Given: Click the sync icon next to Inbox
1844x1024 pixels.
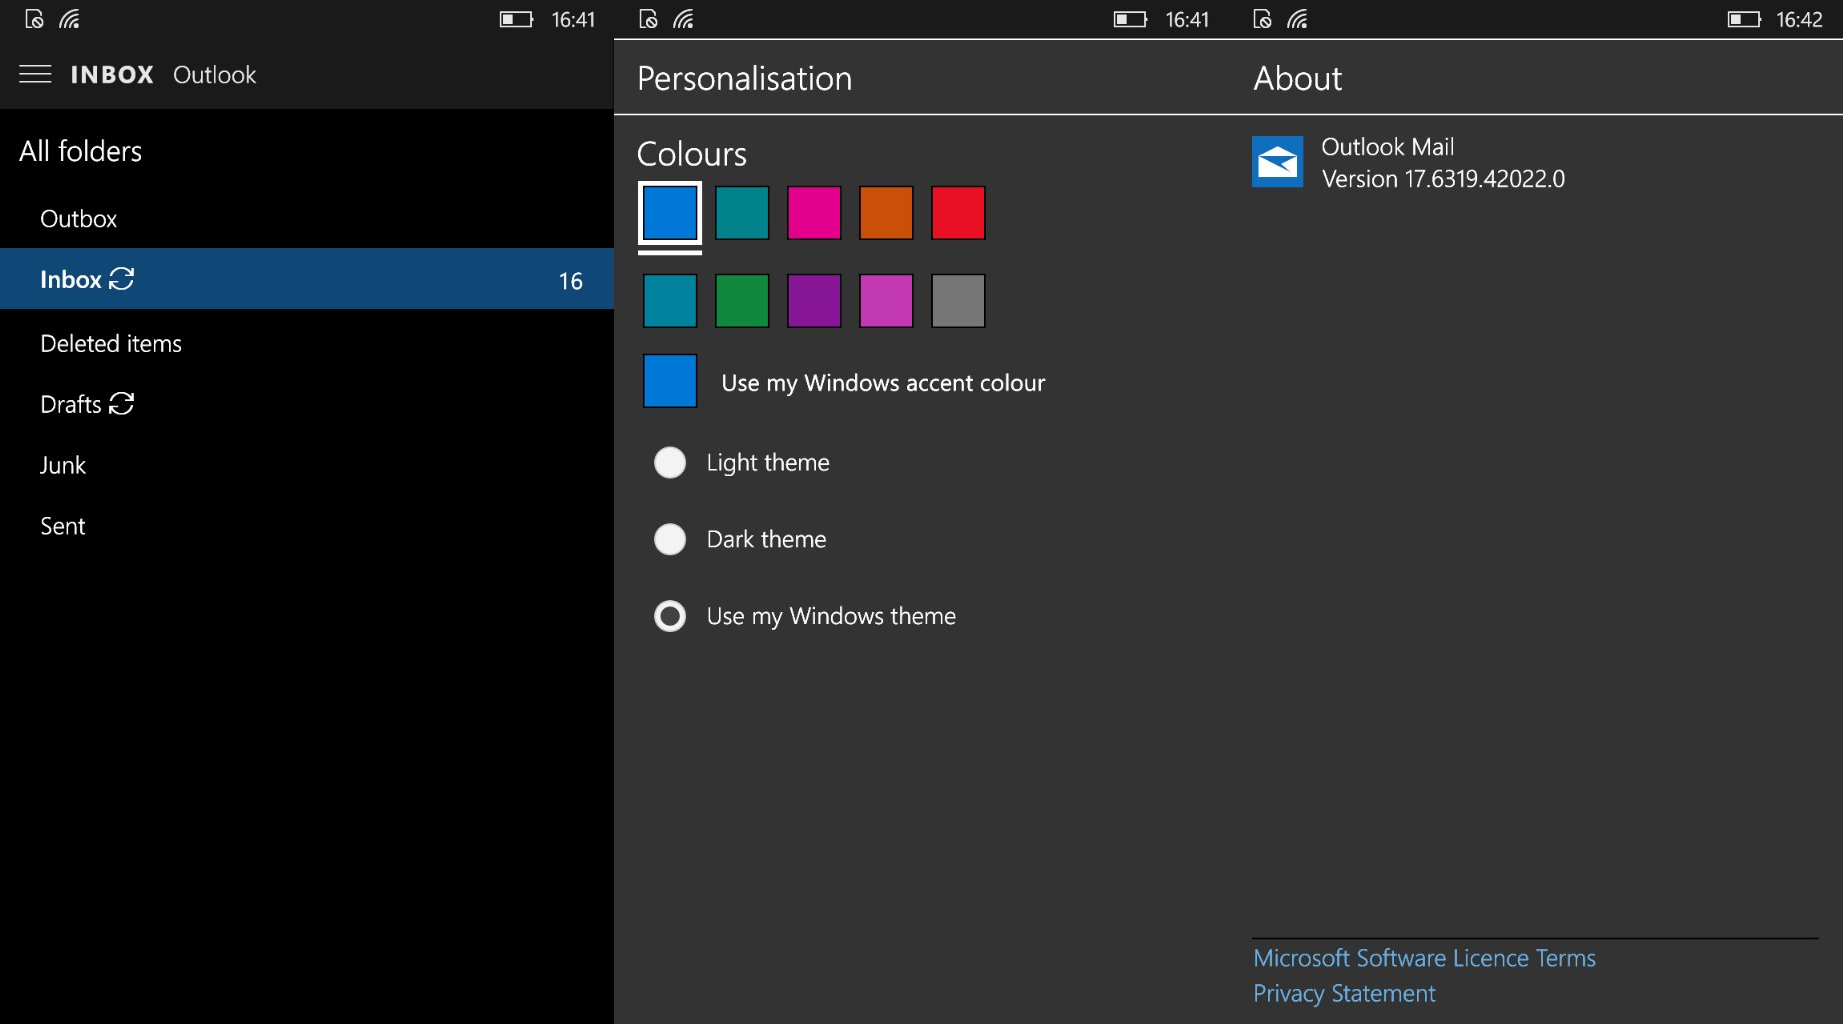Looking at the screenshot, I should [x=122, y=279].
